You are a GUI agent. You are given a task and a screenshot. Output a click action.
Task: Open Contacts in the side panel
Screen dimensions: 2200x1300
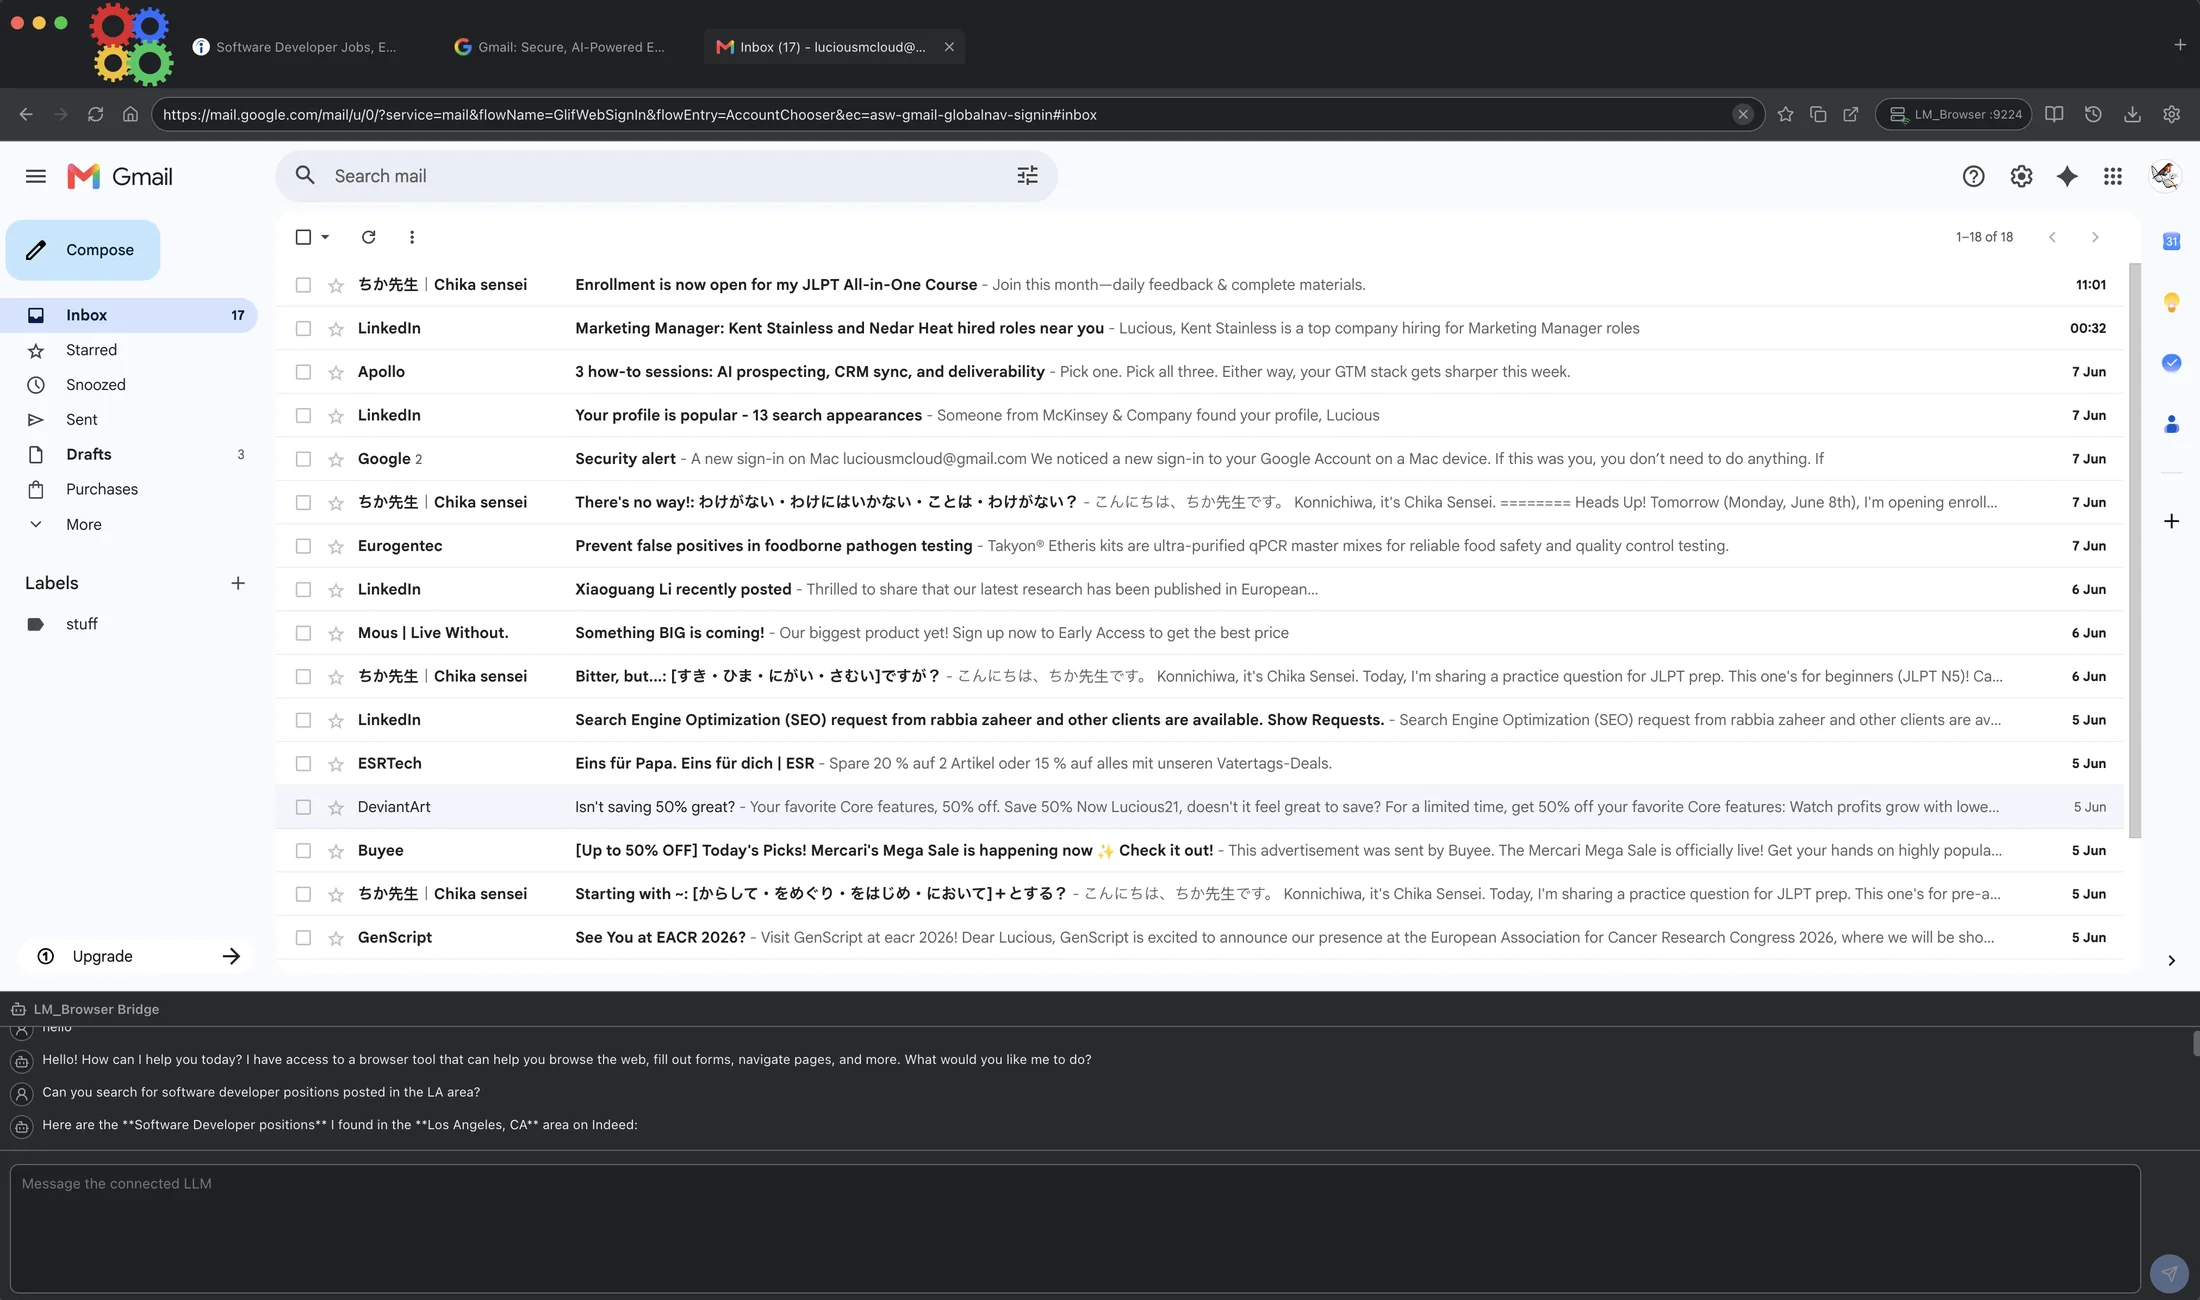pyautogui.click(x=2171, y=424)
